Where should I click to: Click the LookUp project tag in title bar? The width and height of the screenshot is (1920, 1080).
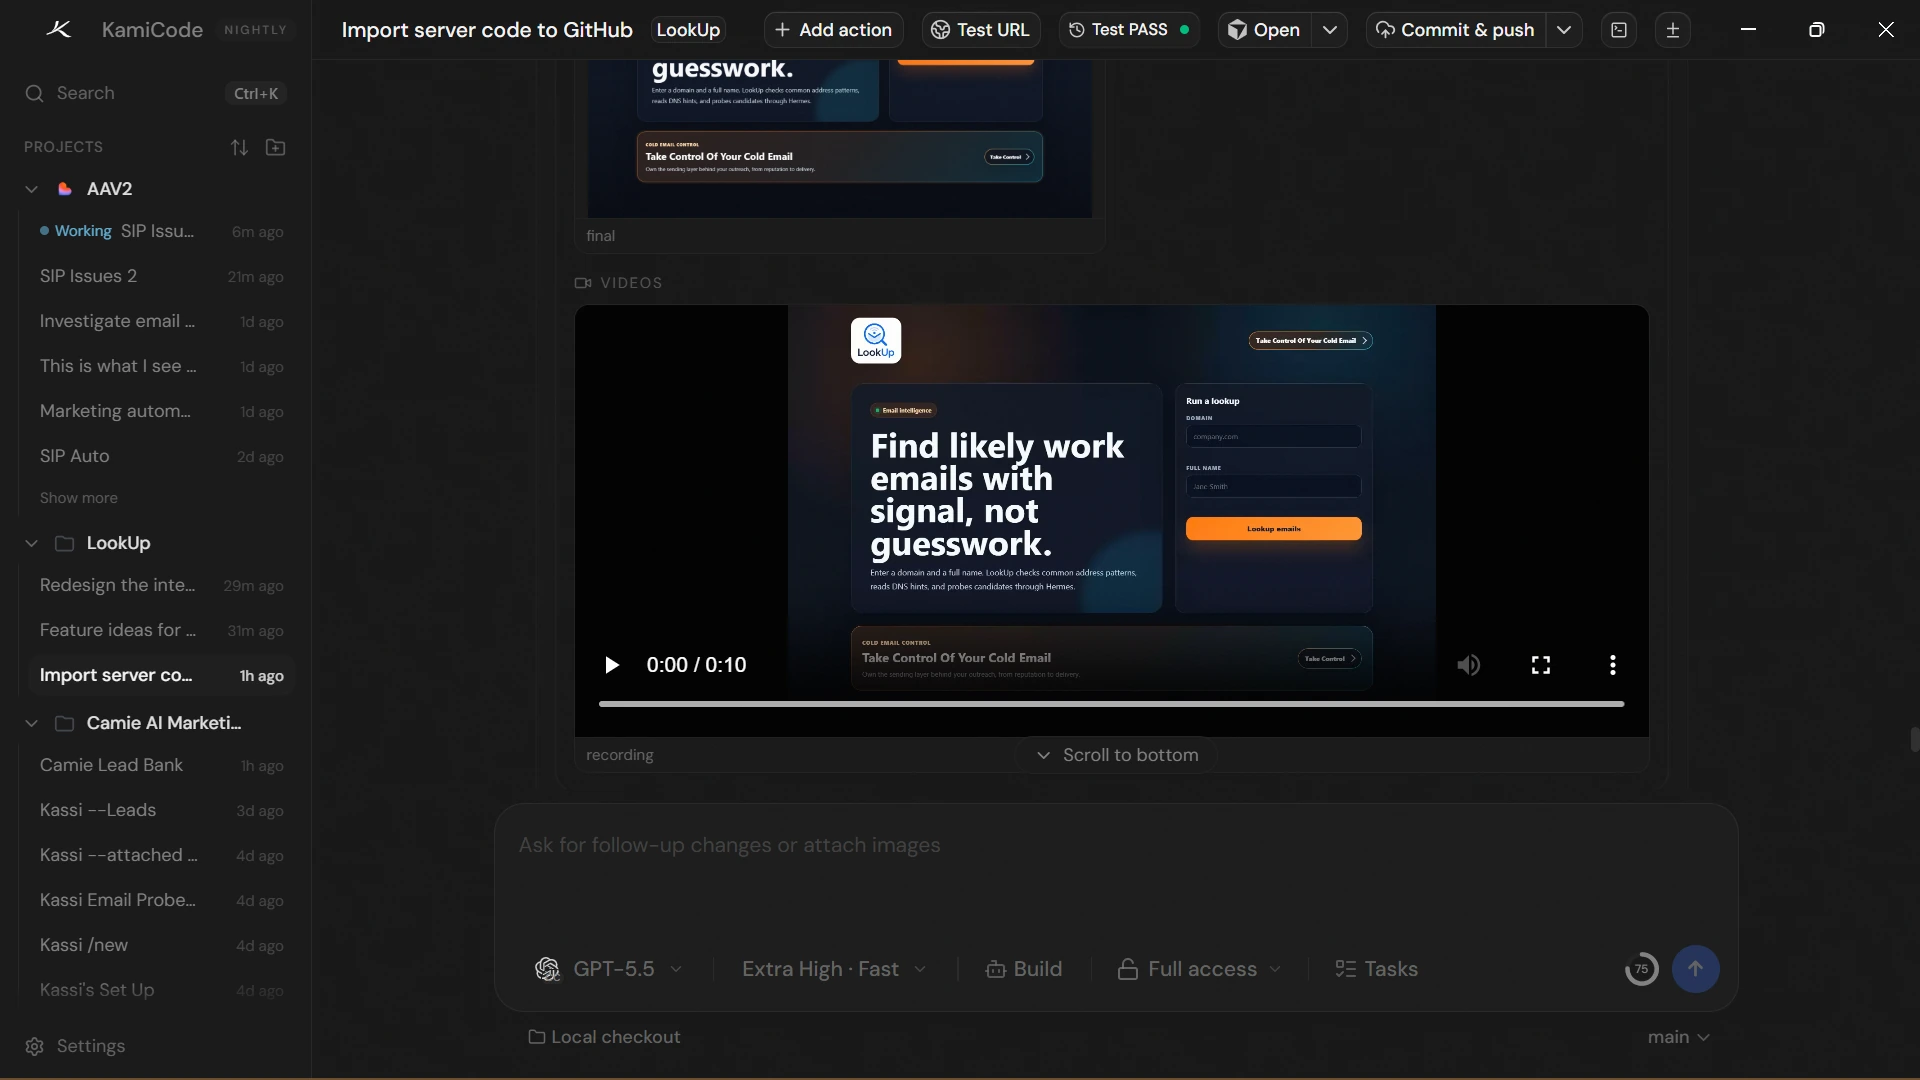coord(688,30)
